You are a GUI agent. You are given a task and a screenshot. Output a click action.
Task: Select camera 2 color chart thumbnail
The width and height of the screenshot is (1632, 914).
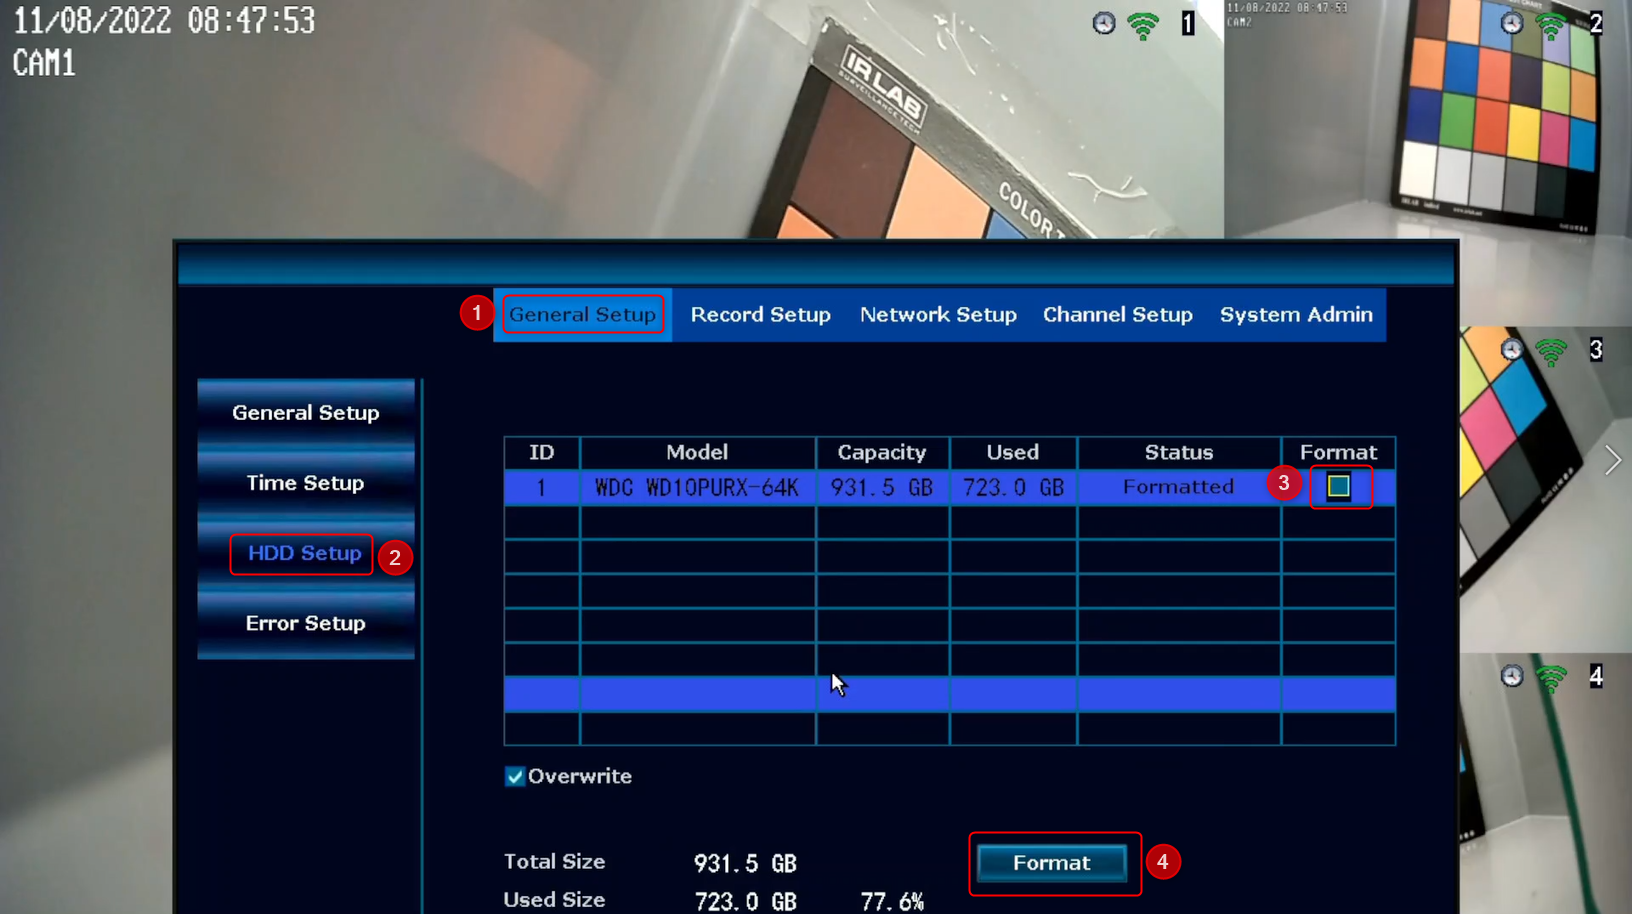[x=1428, y=119]
